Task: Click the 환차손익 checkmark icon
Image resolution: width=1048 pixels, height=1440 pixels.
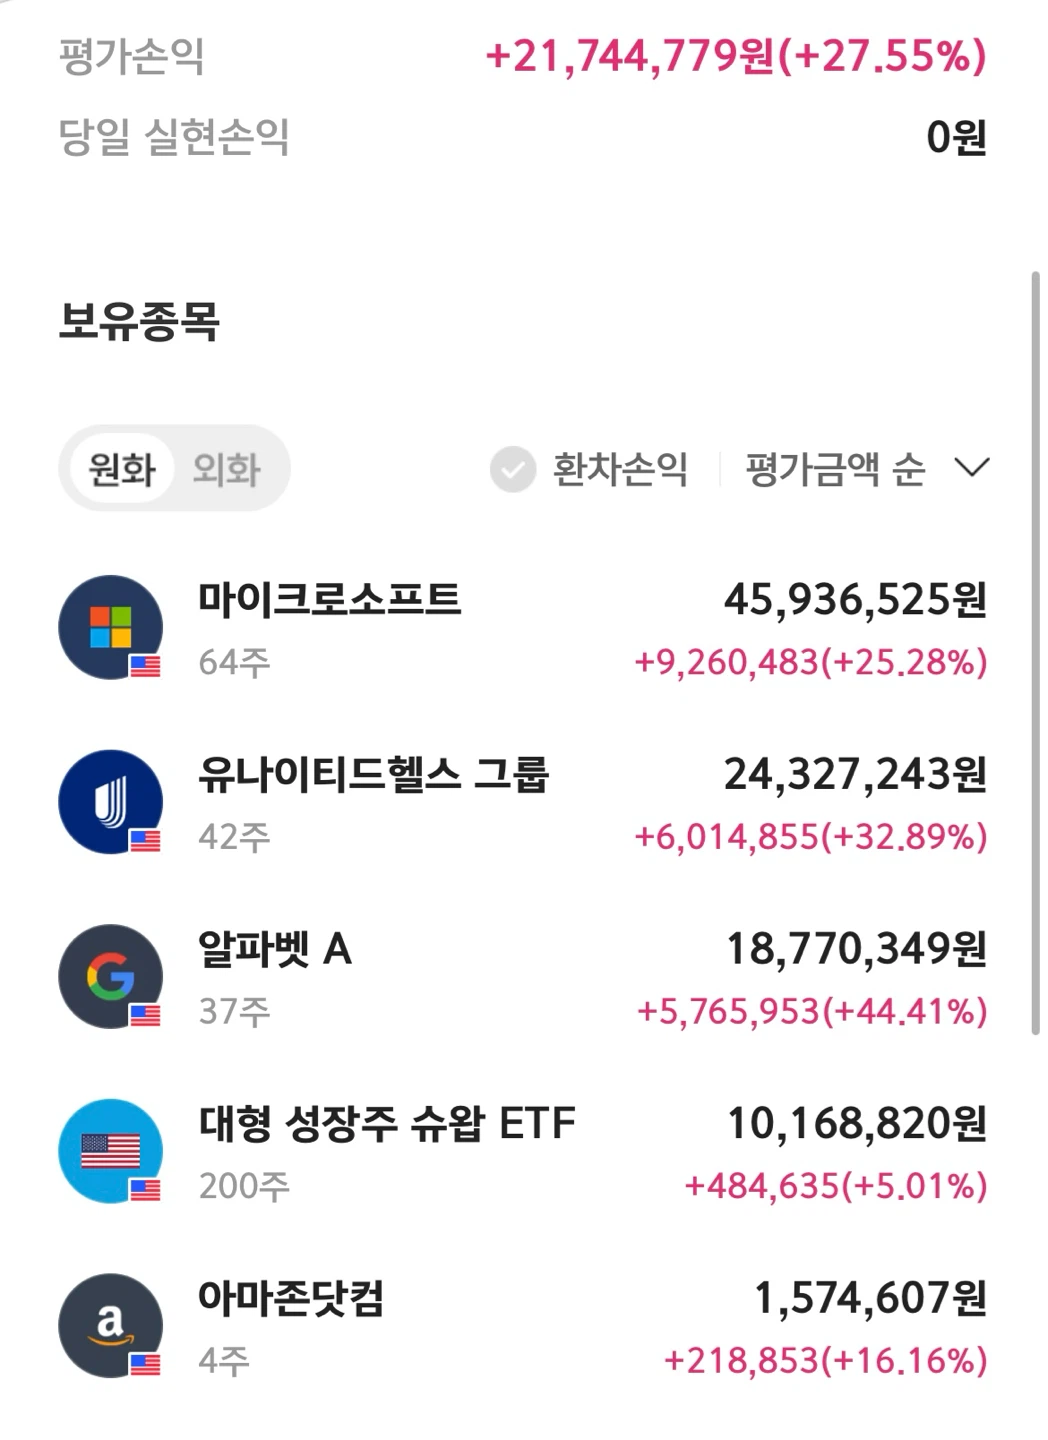Action: coord(513,469)
